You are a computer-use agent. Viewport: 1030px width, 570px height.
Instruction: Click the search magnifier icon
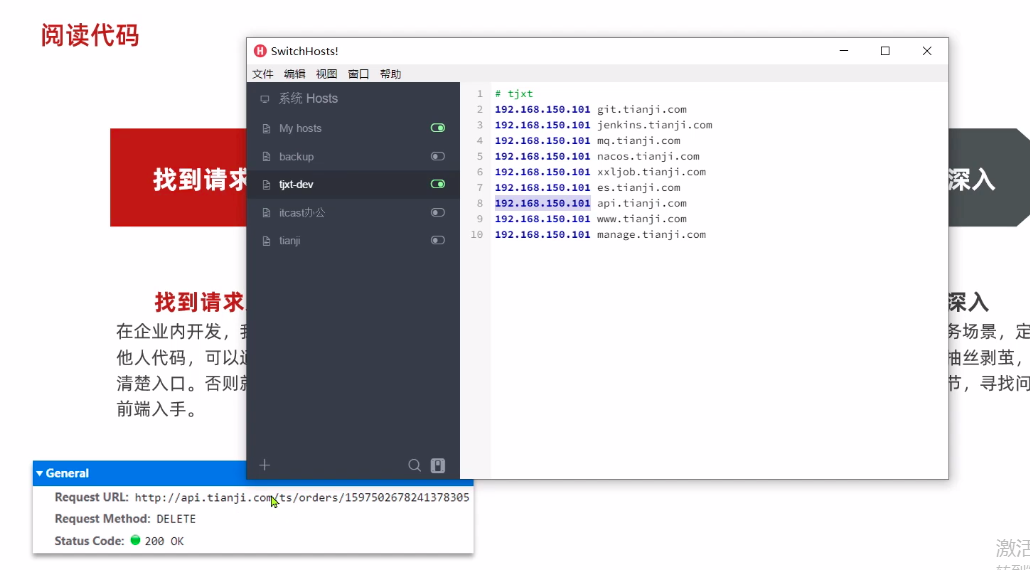414,466
